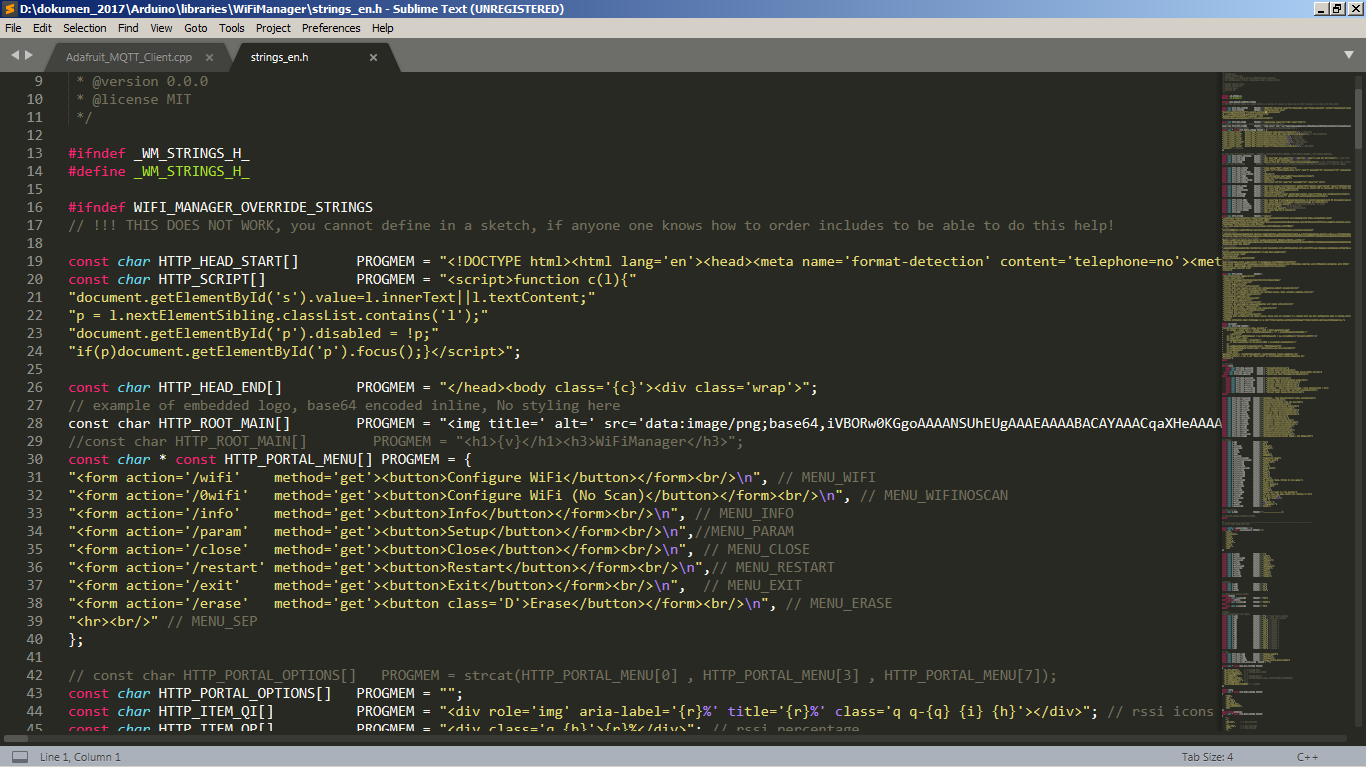Viewport: 1366px width, 768px height.
Task: Open the Preferences menu
Action: (331, 28)
